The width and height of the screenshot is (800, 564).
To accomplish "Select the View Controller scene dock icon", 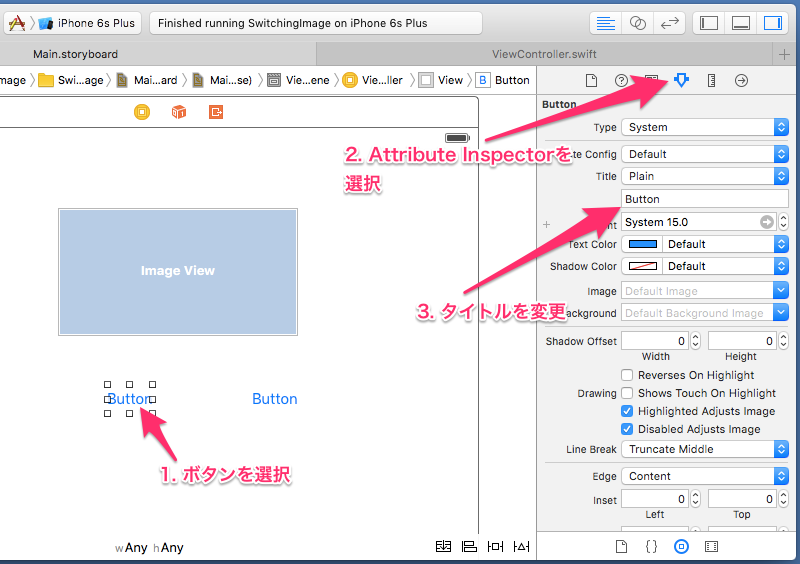I will point(142,112).
